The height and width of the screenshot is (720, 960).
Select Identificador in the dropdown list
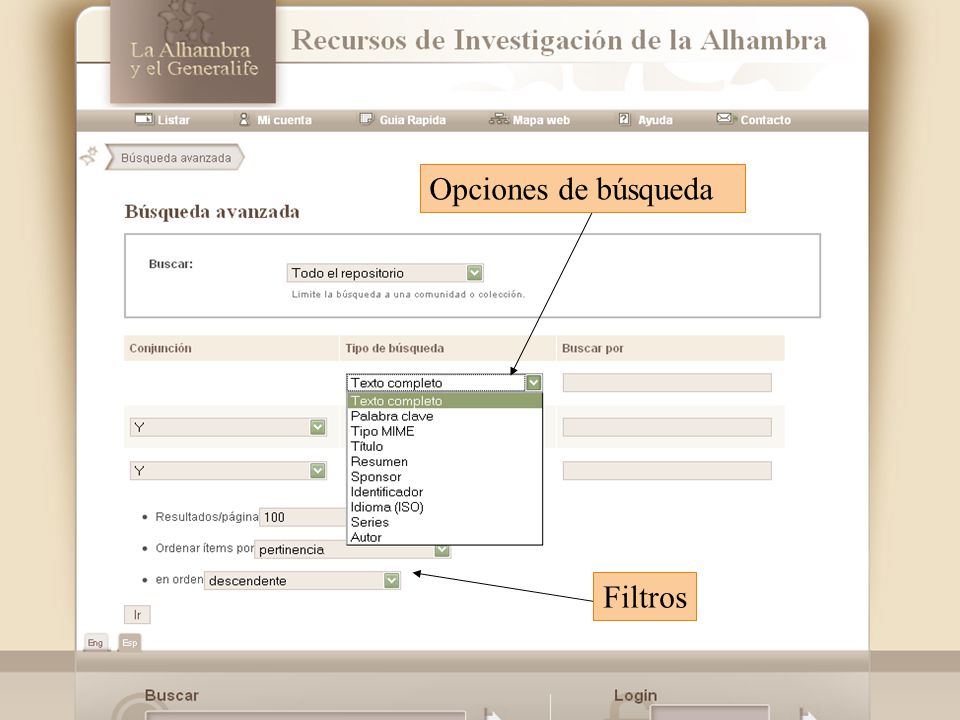tap(444, 492)
